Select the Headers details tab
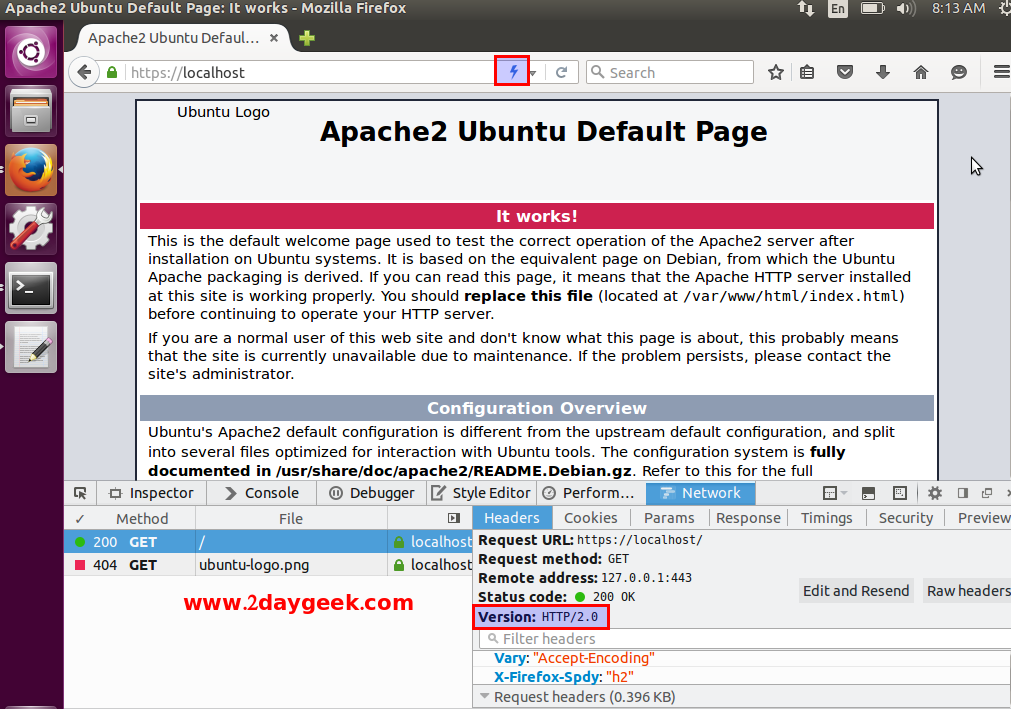The image size is (1011, 709). click(x=512, y=518)
